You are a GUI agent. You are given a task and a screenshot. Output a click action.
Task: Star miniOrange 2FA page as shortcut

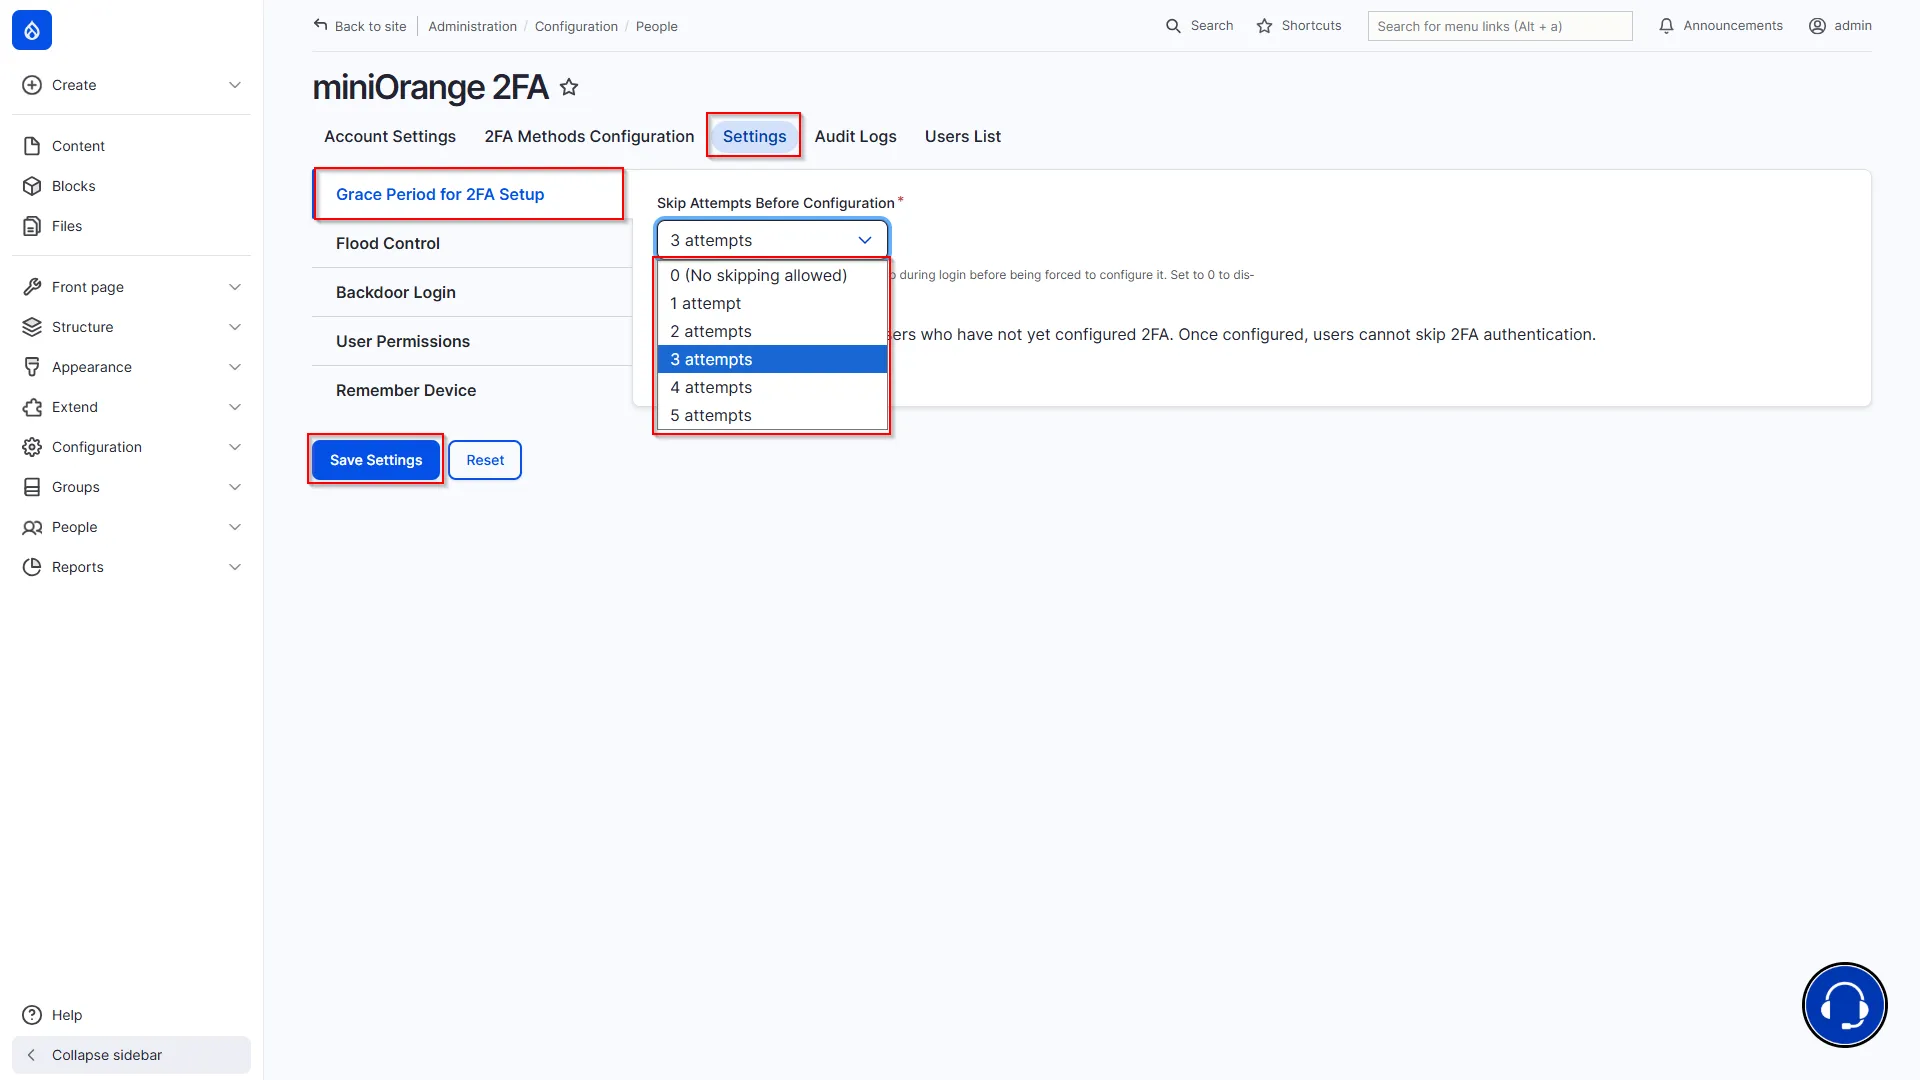coord(569,87)
